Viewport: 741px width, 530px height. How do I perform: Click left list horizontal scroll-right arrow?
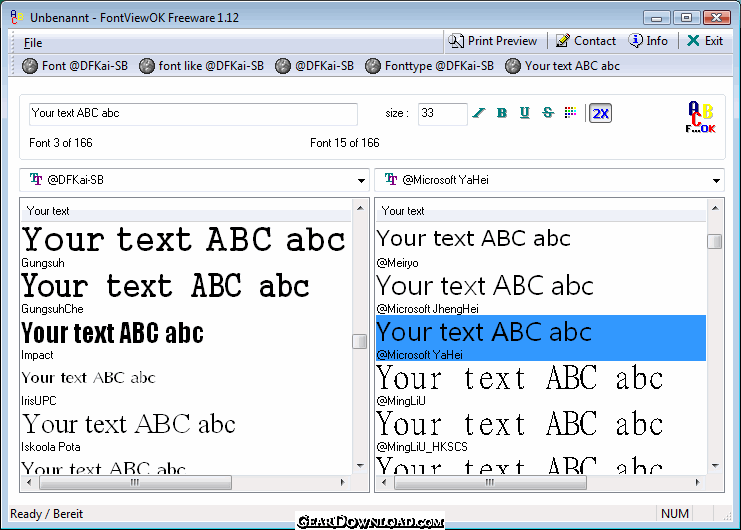click(343, 482)
